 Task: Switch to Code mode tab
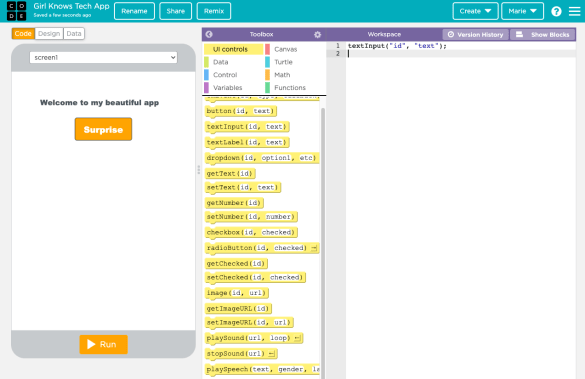23,34
